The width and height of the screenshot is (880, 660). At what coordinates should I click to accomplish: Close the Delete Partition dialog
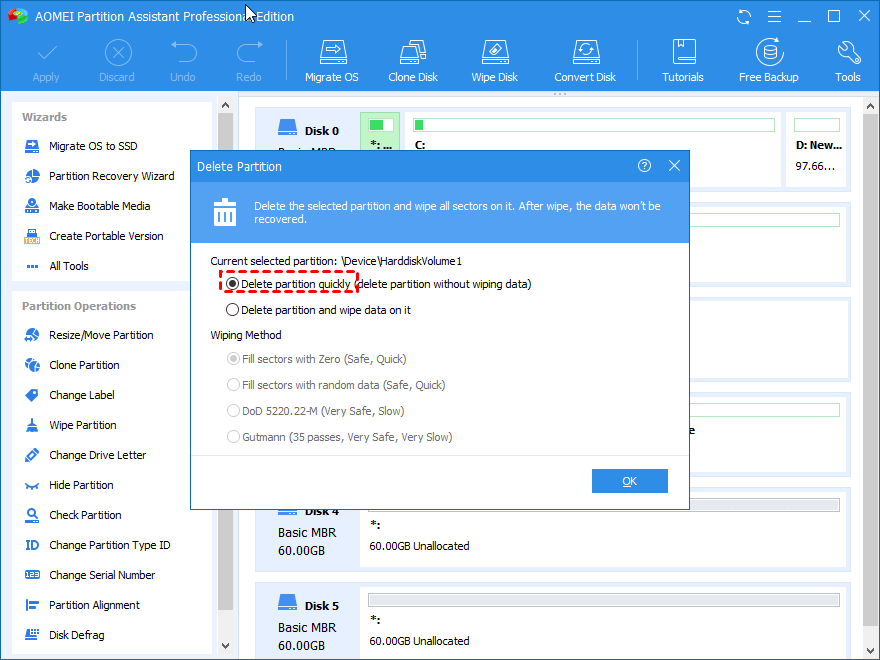675,166
